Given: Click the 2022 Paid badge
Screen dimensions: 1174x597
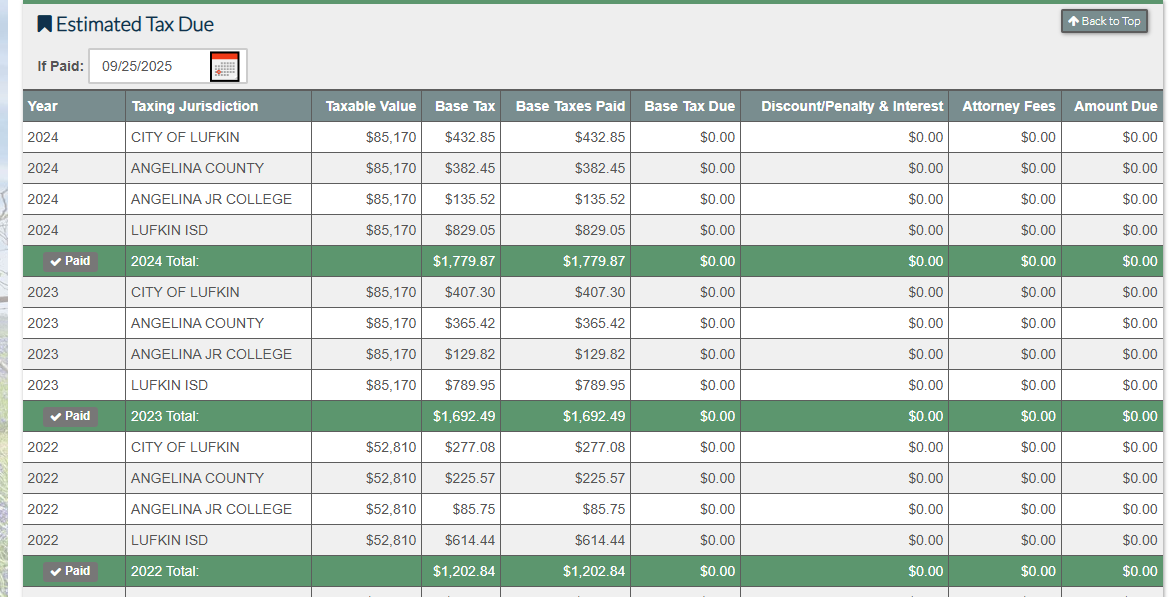Looking at the screenshot, I should point(70,571).
